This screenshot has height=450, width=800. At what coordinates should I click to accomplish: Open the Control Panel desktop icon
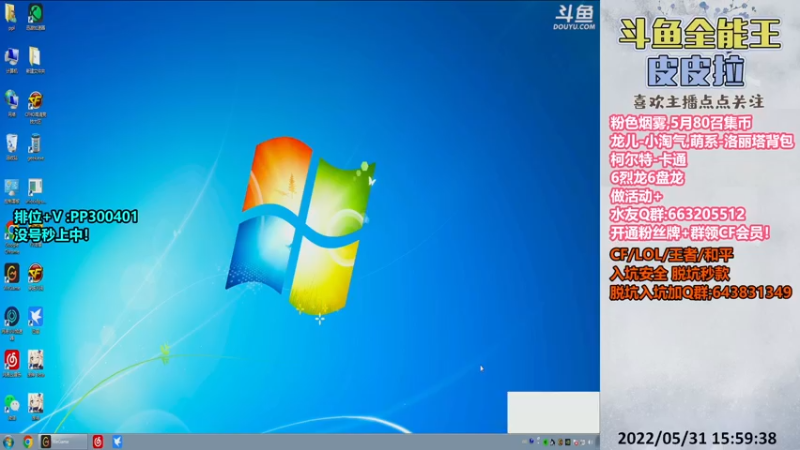click(11, 188)
